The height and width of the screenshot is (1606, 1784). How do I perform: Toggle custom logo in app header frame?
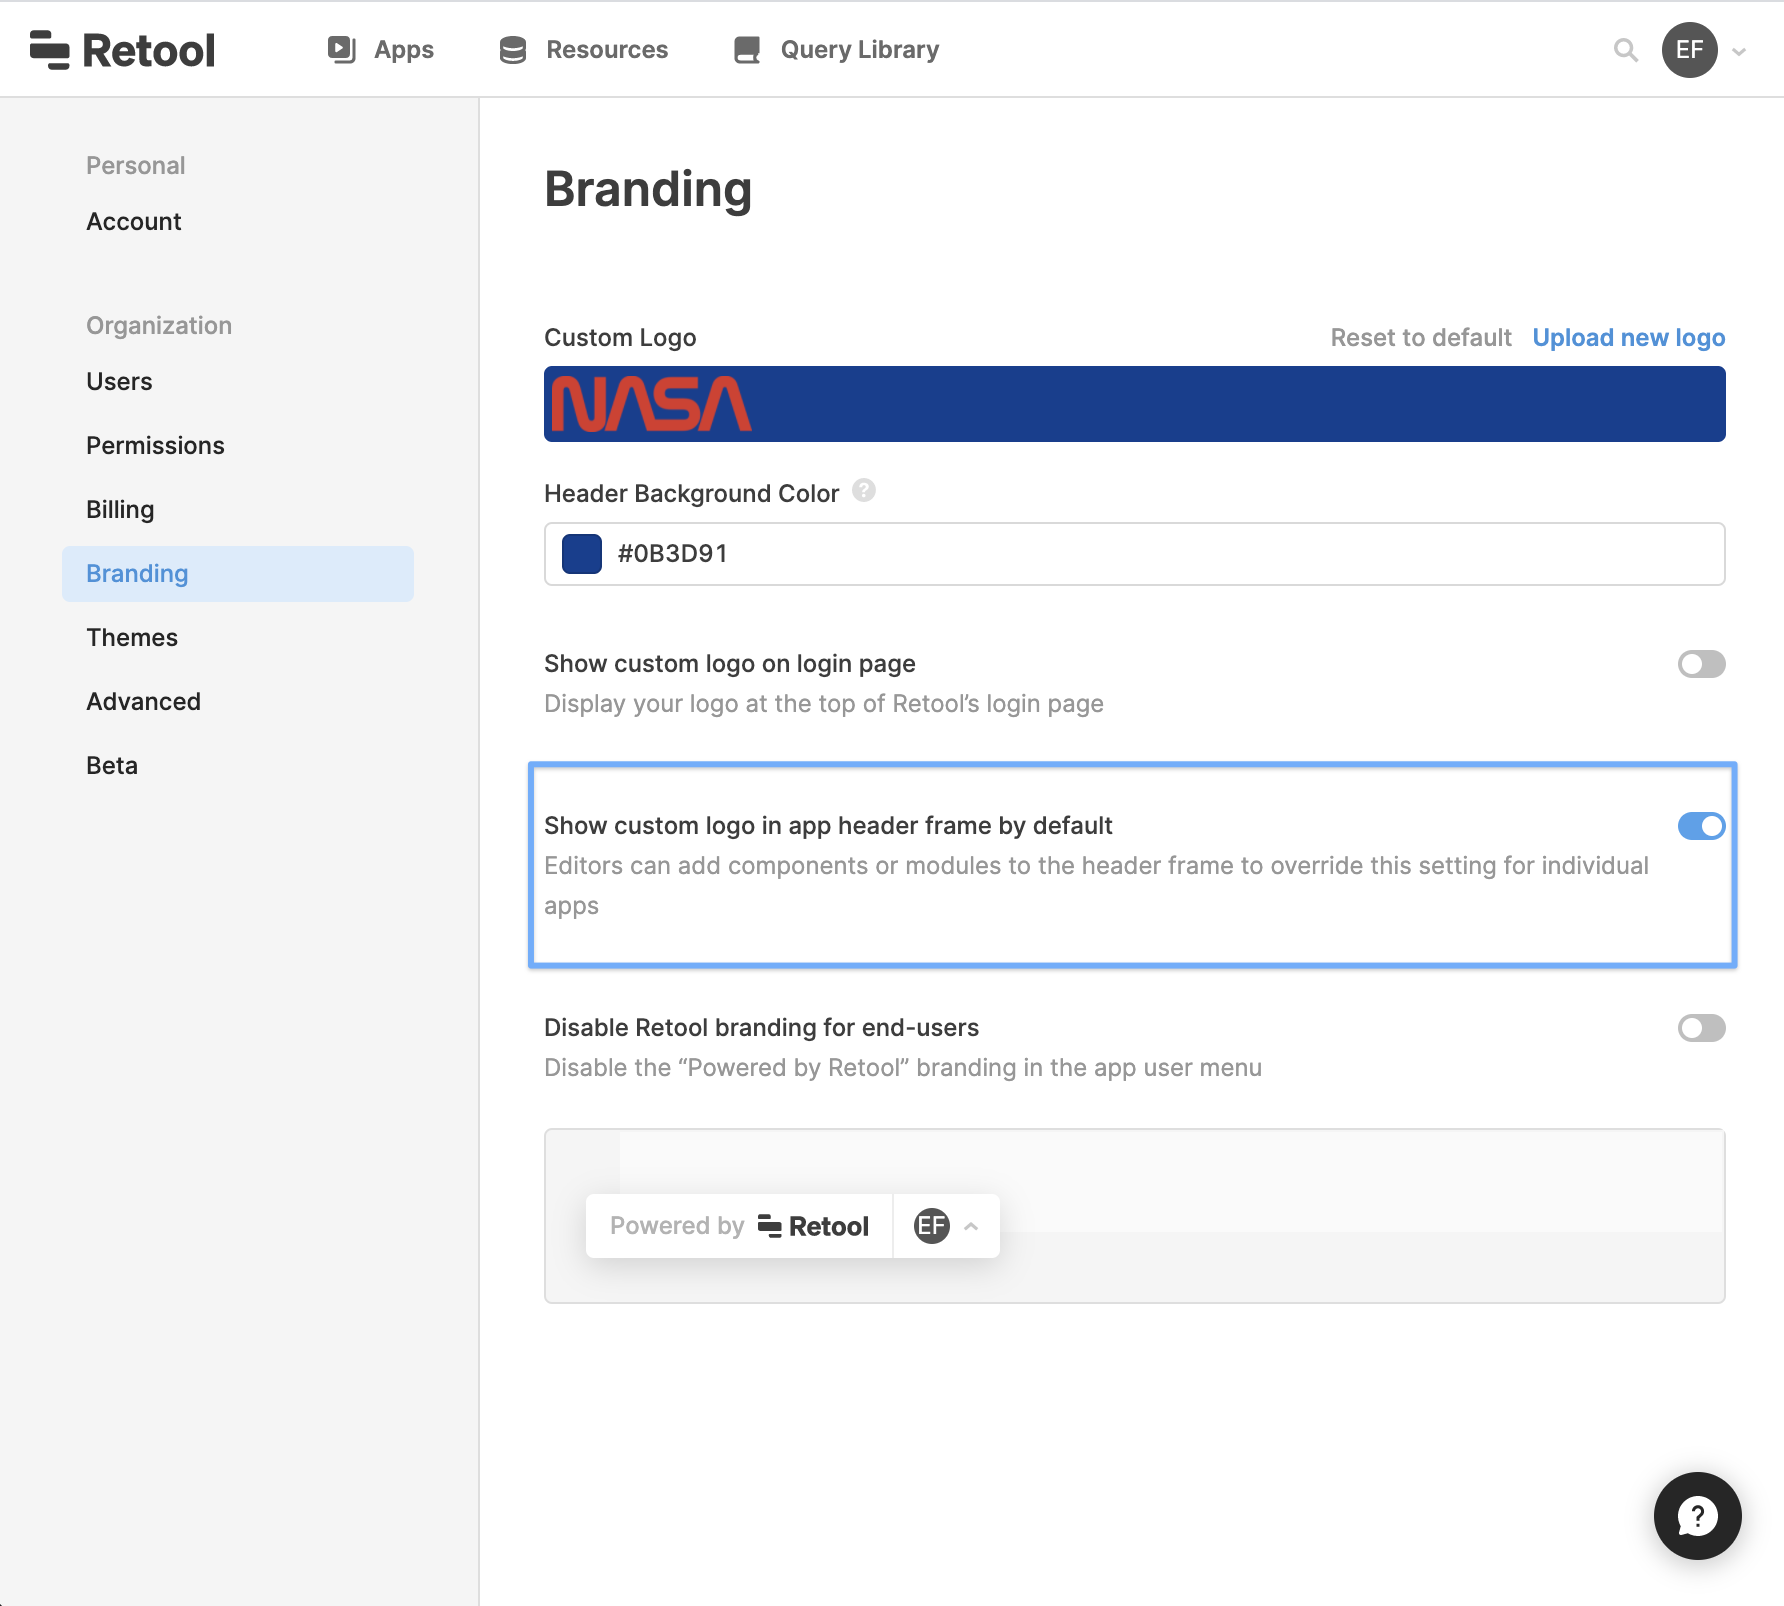(x=1702, y=826)
